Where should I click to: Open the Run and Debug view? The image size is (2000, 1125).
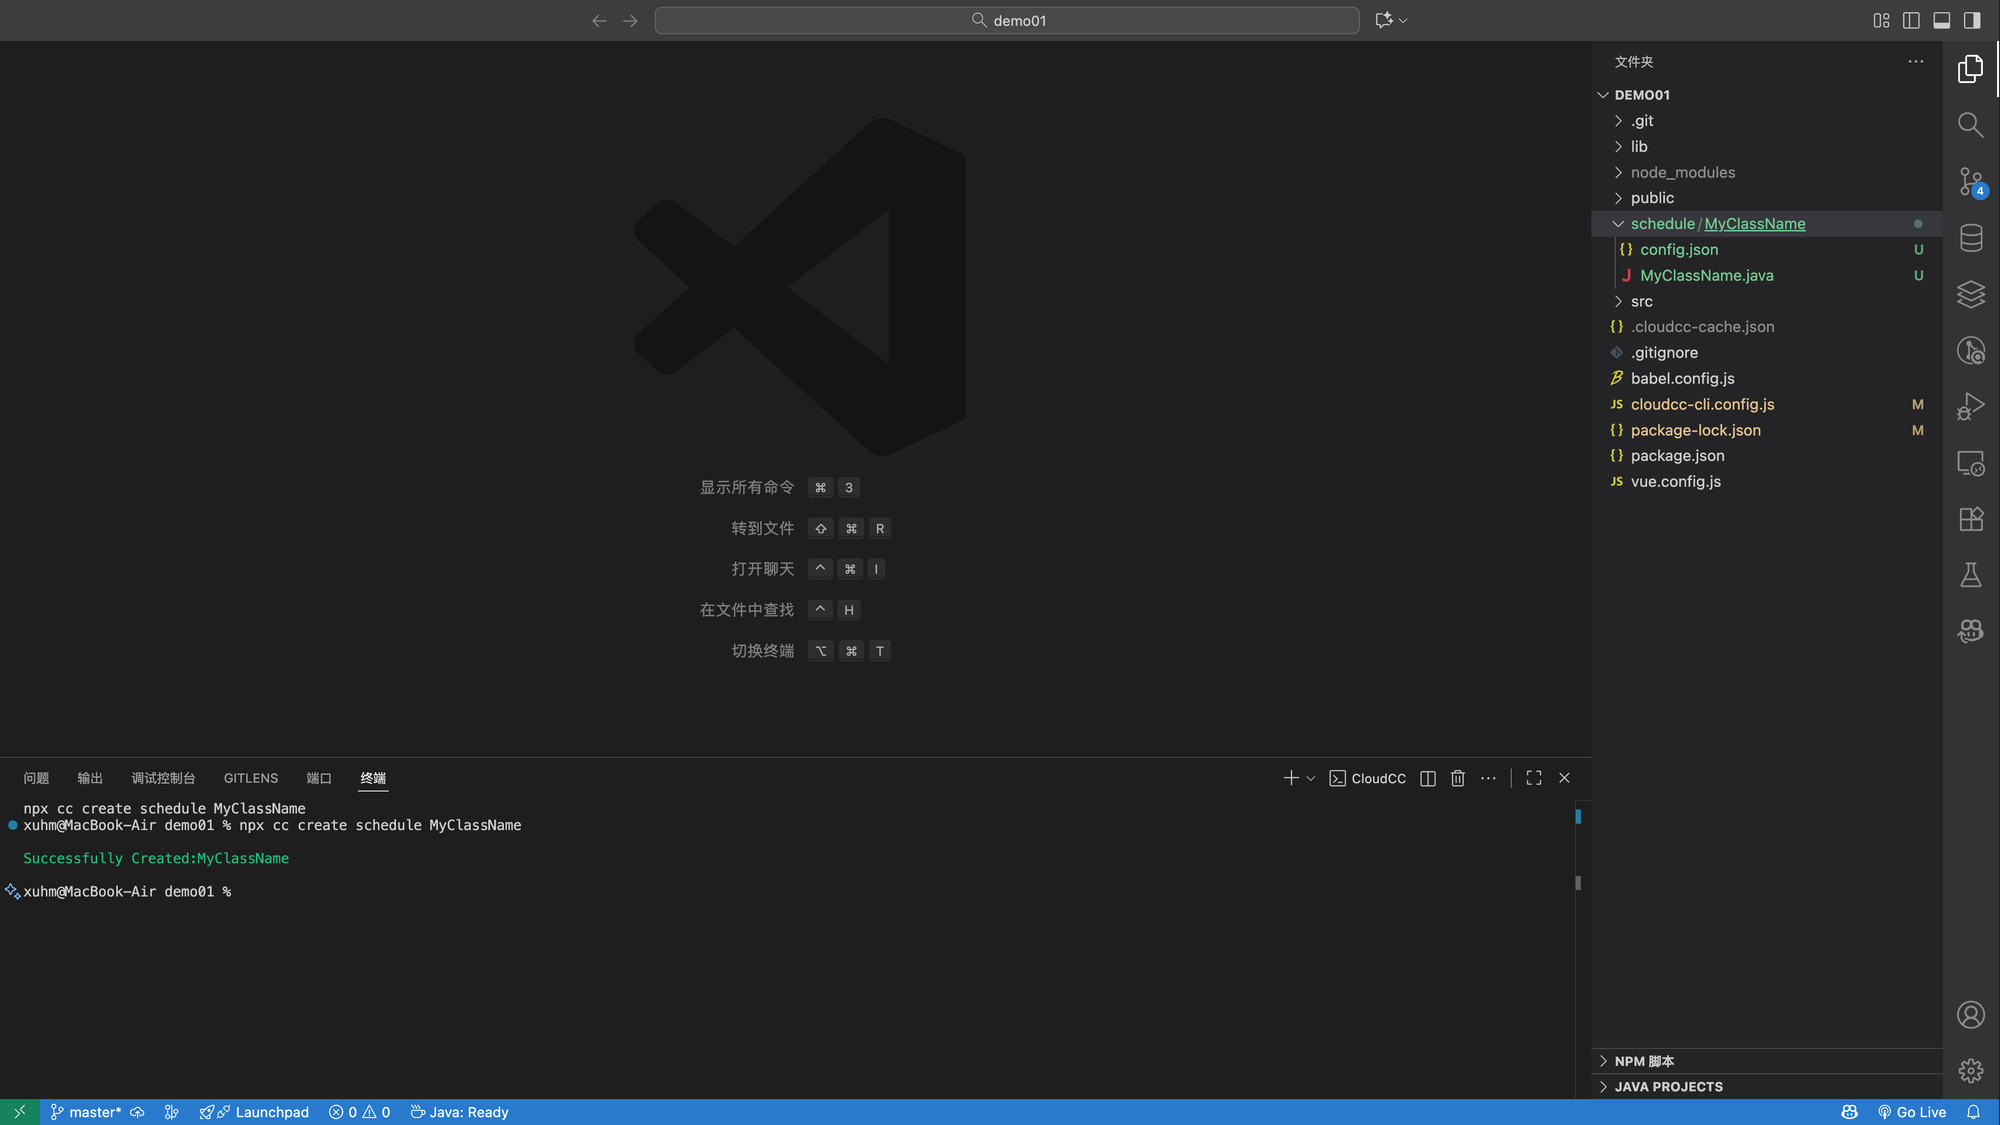(1970, 406)
